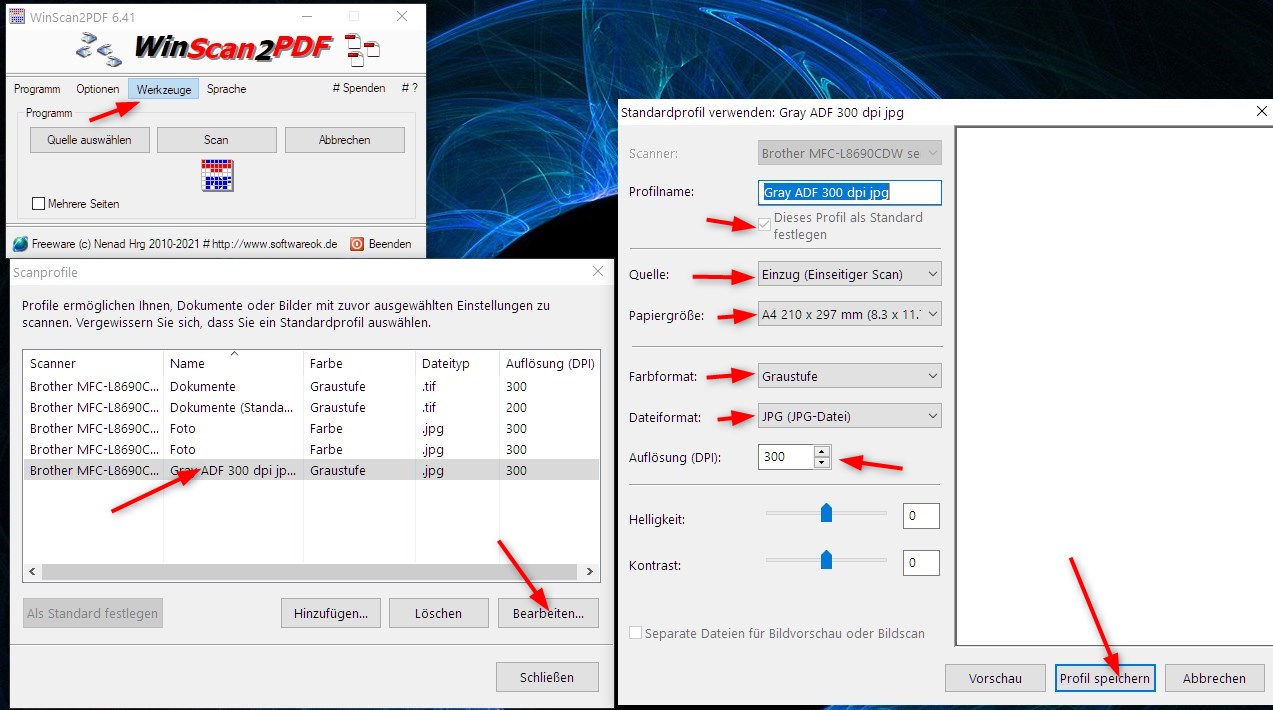Open the Optionen menu

coord(98,89)
